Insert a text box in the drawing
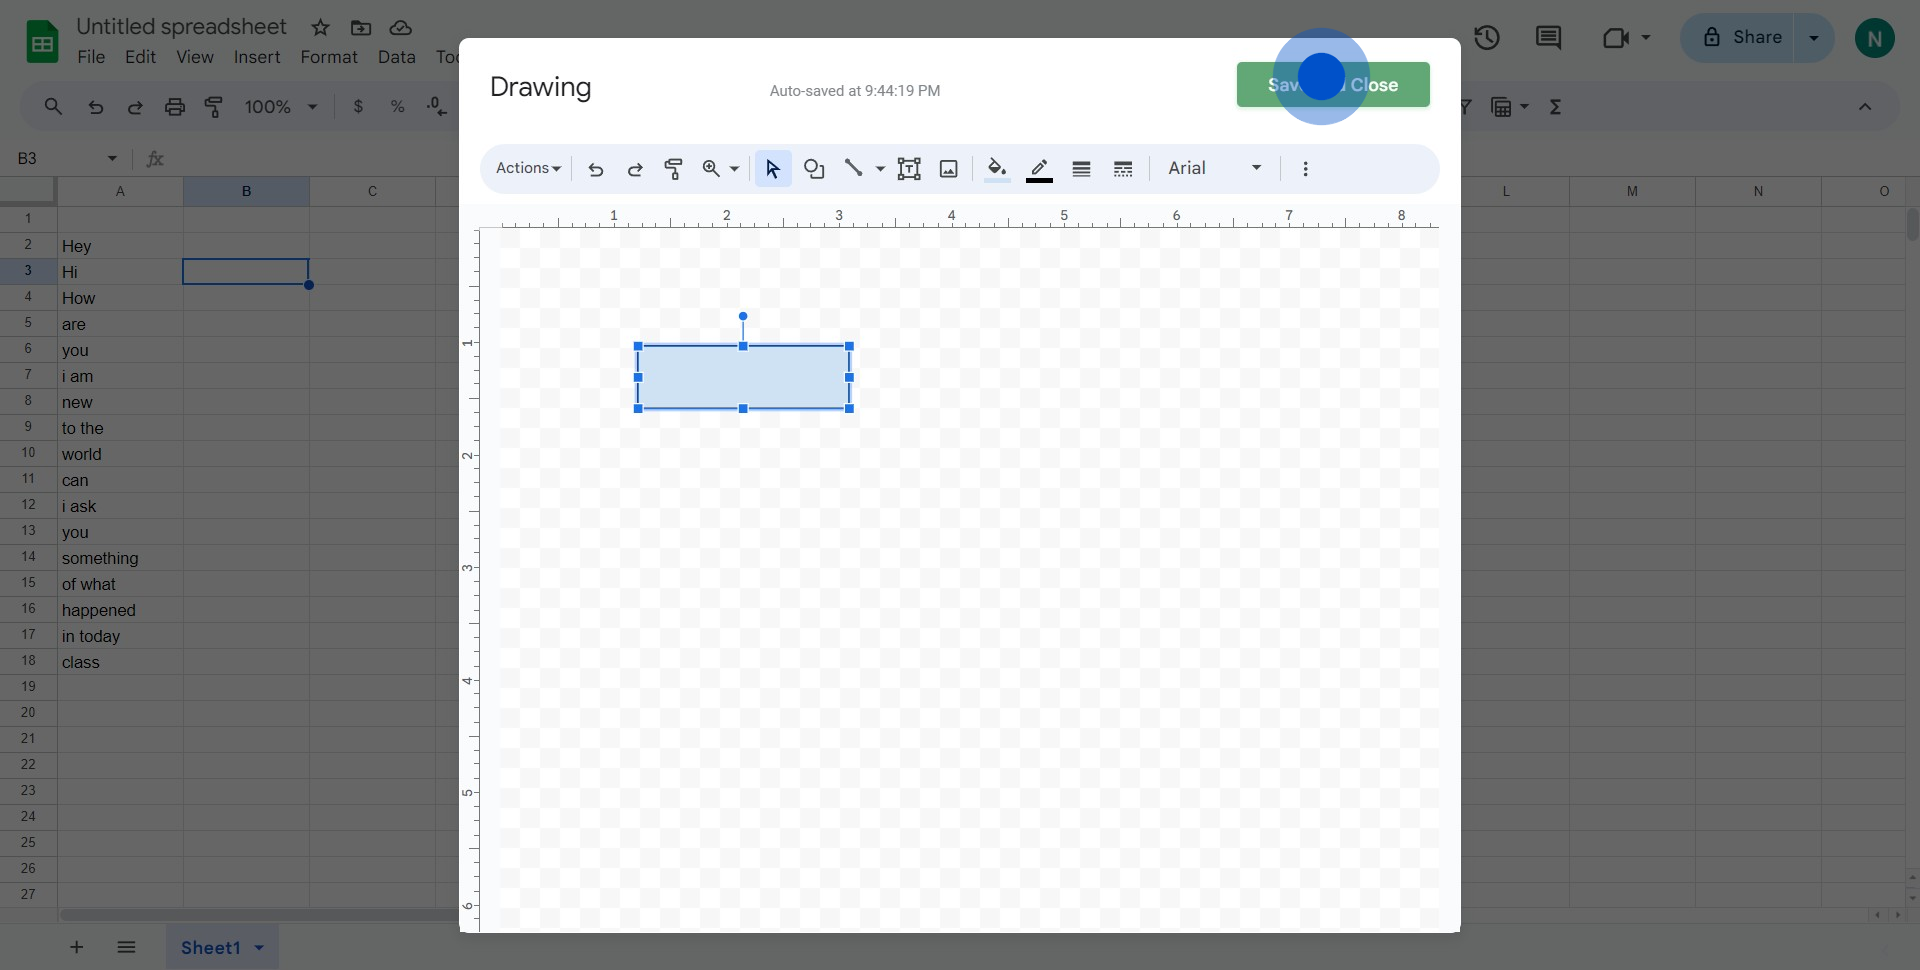 coord(909,169)
